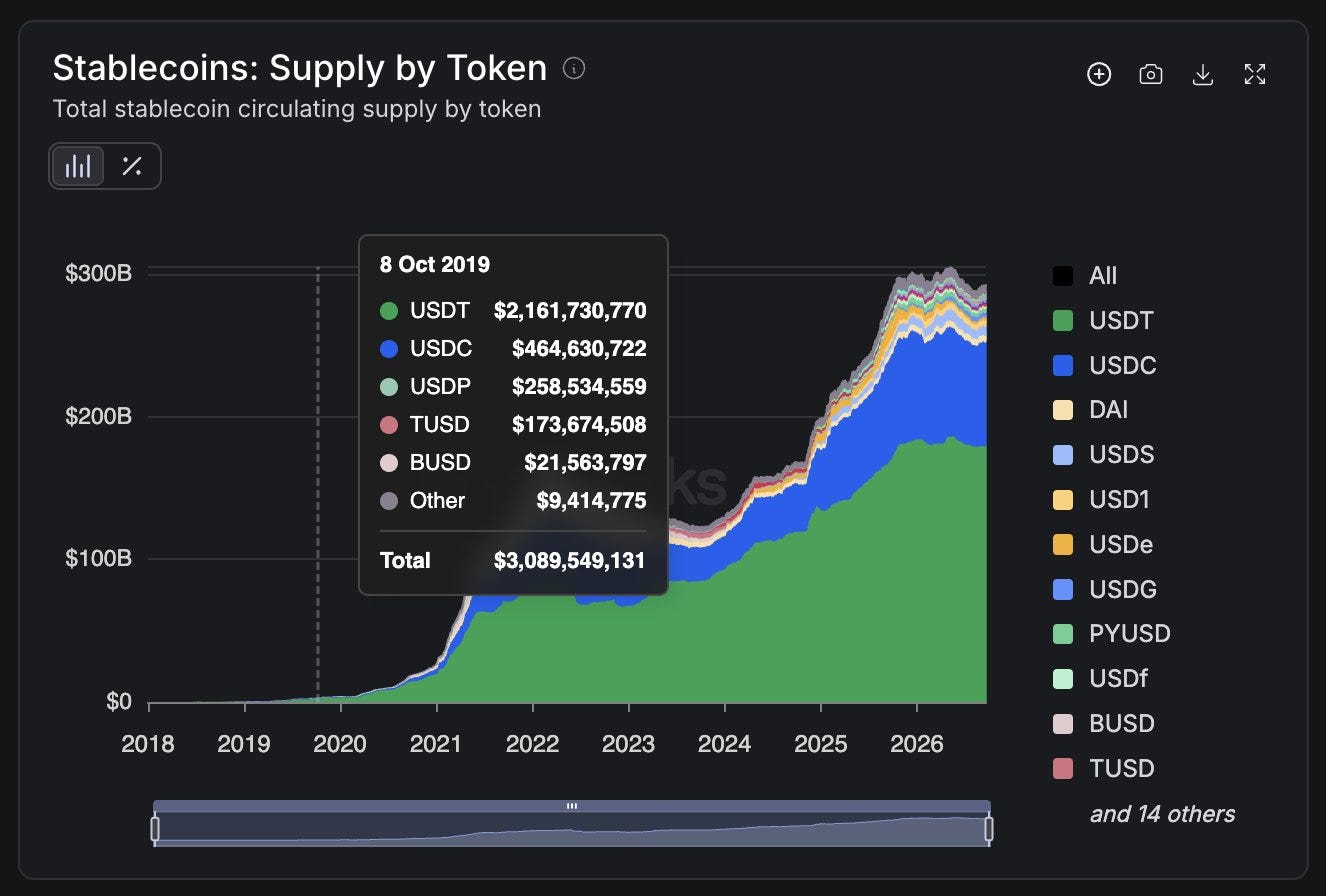Toggle PYUSD series in the legend

(1111, 634)
